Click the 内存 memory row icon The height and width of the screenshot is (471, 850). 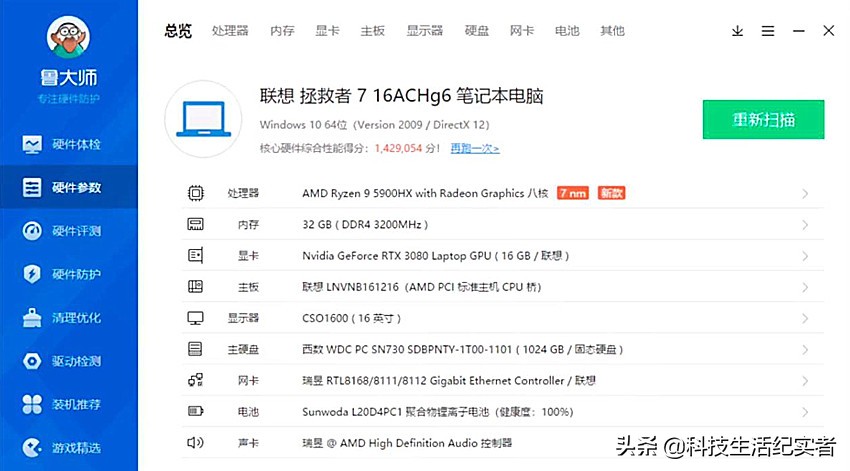point(196,224)
